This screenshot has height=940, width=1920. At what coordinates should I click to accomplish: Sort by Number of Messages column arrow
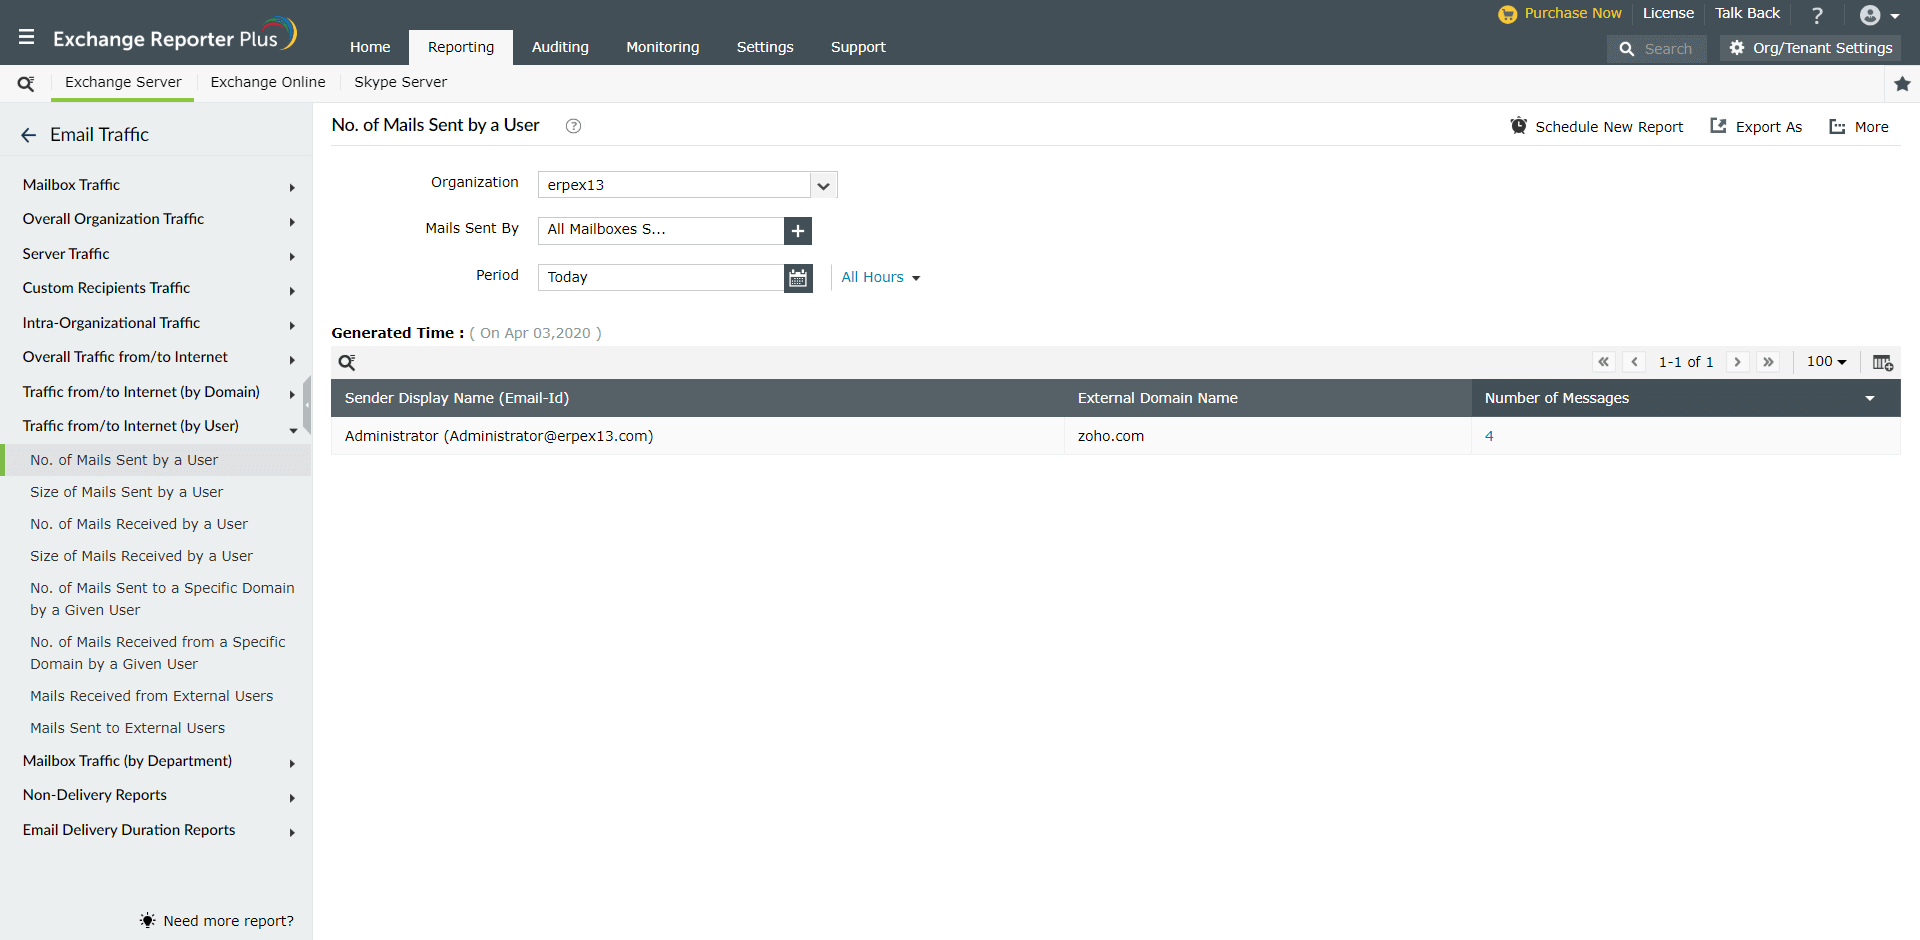pos(1870,398)
